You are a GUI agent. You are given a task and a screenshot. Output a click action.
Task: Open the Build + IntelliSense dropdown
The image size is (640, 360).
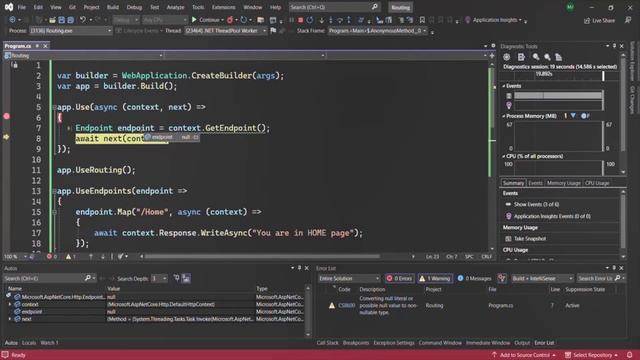(542, 278)
